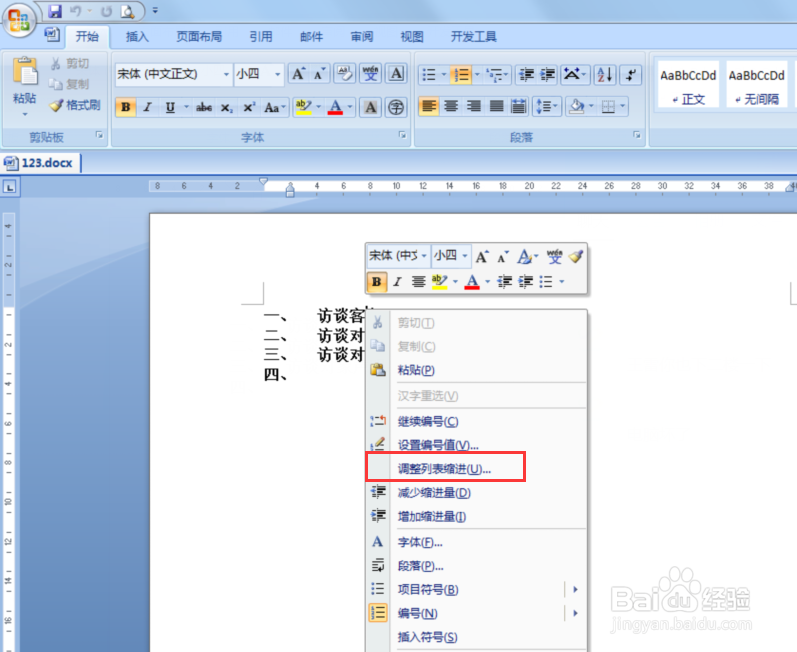Viewport: 797px width, 652px height.
Task: Switch to the 视图 tab
Action: pyautogui.click(x=412, y=37)
